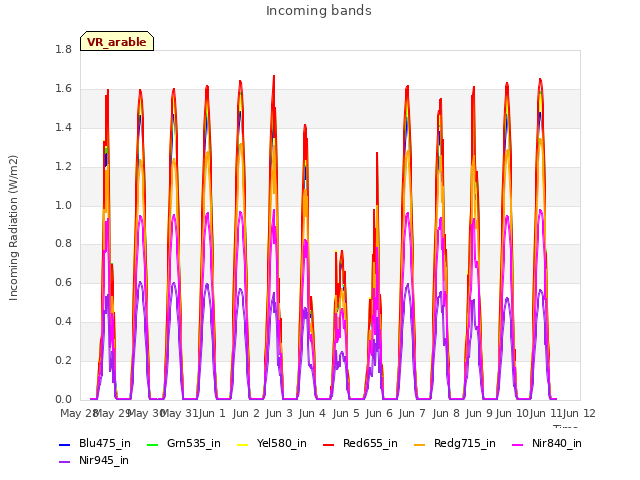The height and width of the screenshot is (480, 640).
Task: Click the 1.4 y-axis tick label
Action: click(x=63, y=128)
